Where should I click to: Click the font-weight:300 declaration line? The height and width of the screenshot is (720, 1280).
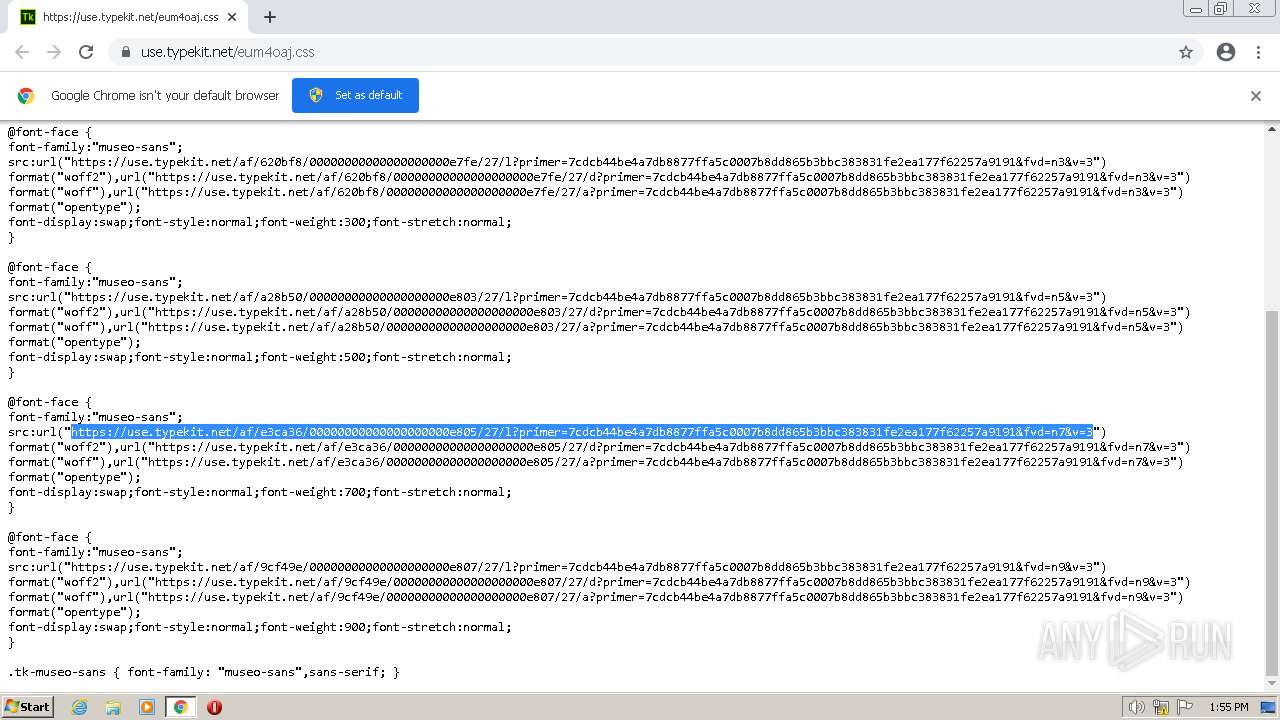point(260,222)
